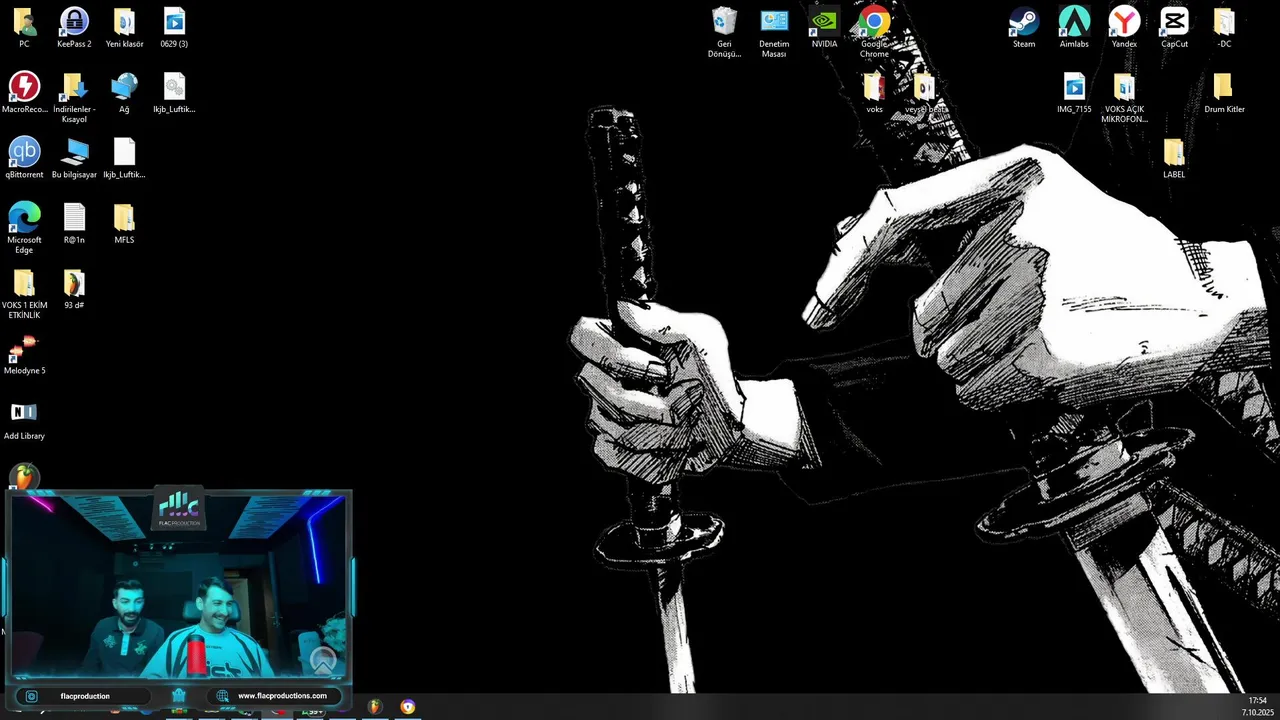Launch Melodyne 5 from the desktop

point(24,354)
